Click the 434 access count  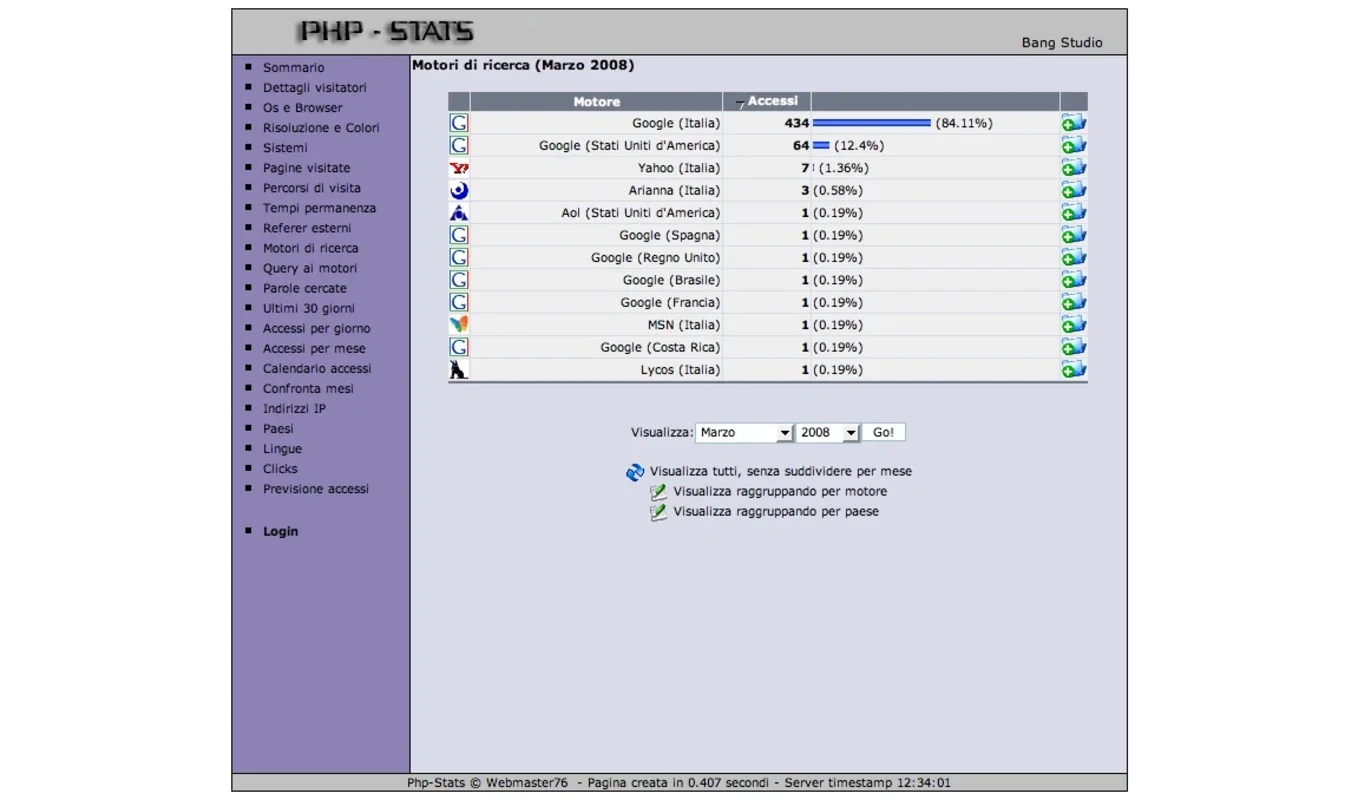[x=796, y=123]
